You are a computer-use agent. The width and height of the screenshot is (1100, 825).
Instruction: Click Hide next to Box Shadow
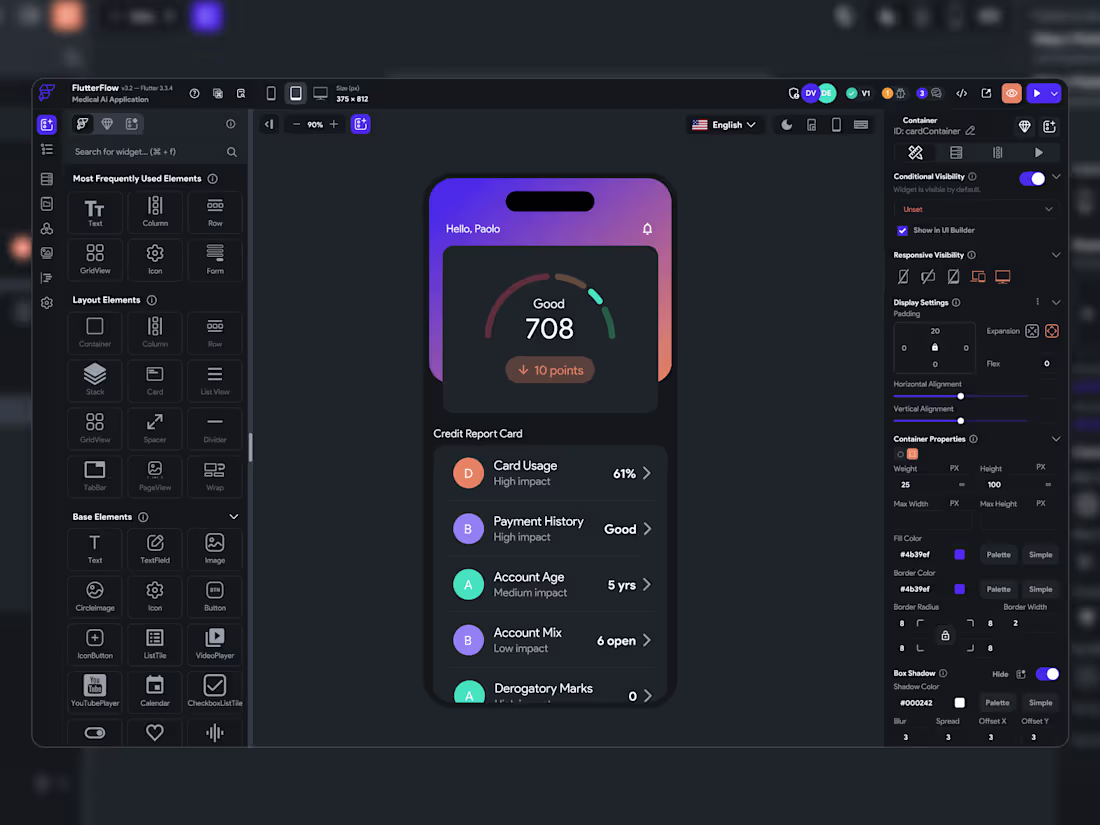click(x=1000, y=674)
